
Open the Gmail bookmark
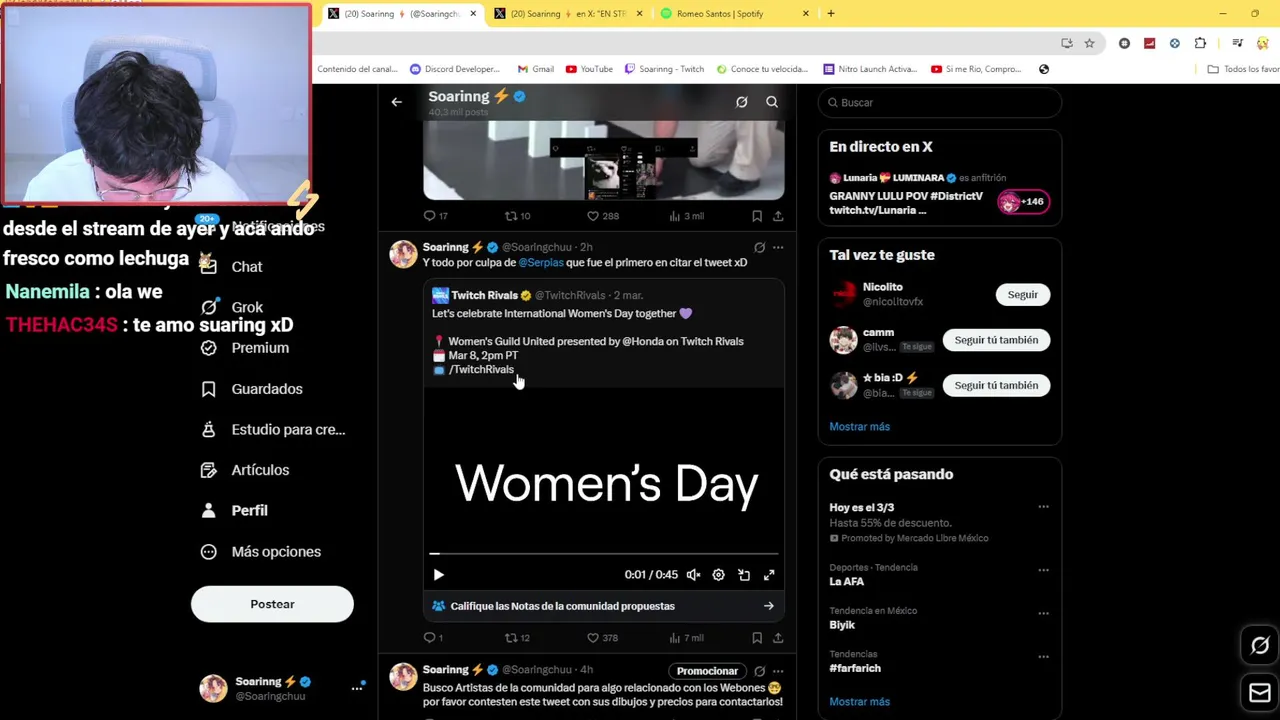click(x=535, y=69)
